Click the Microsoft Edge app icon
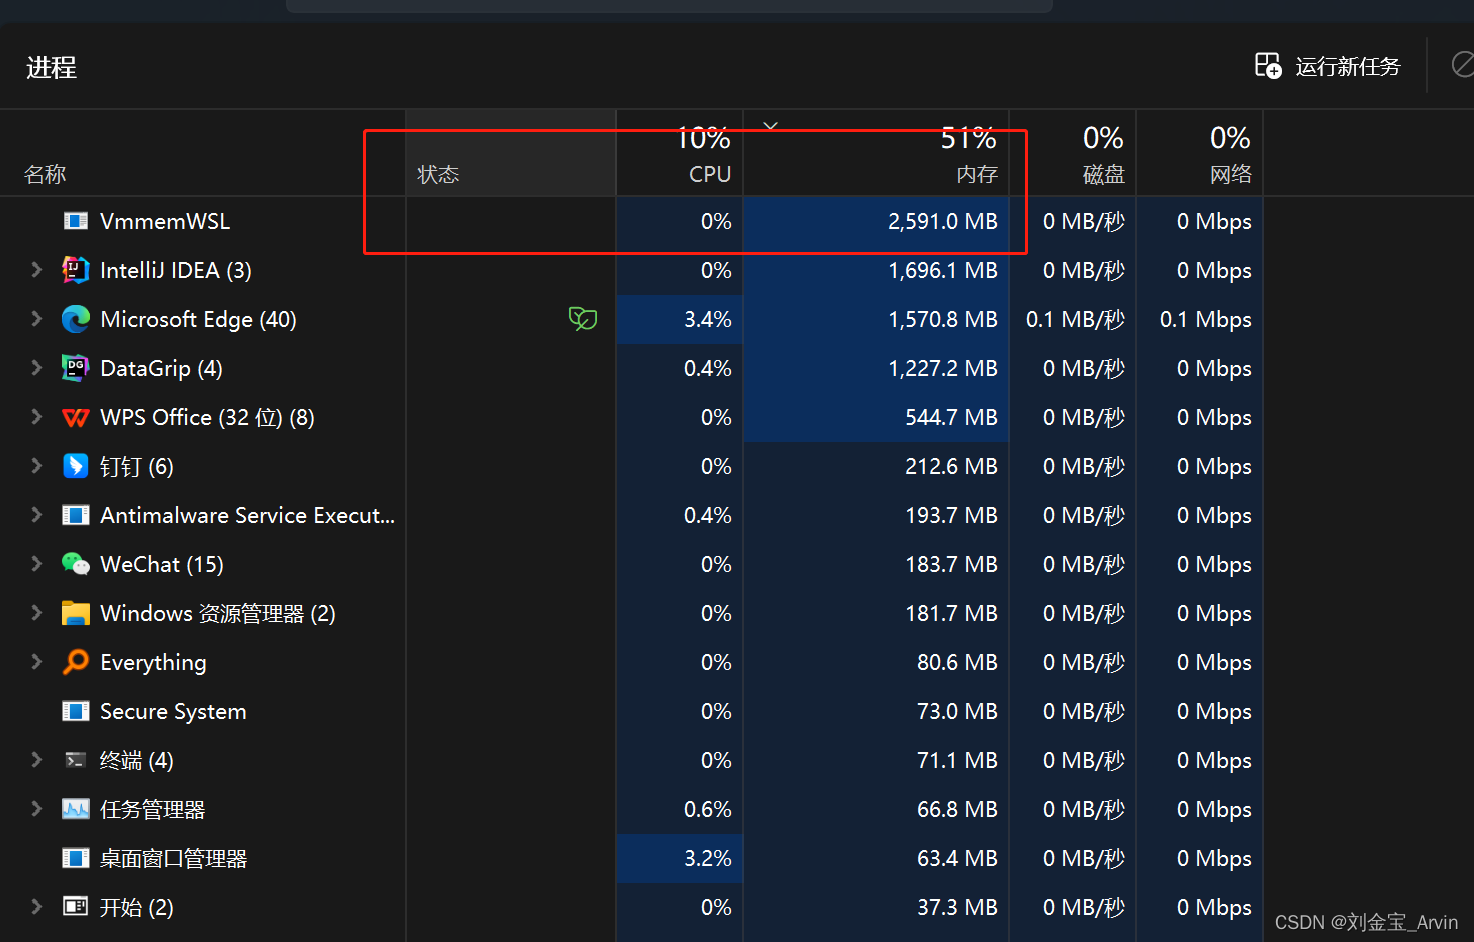This screenshot has height=942, width=1474. (76, 319)
